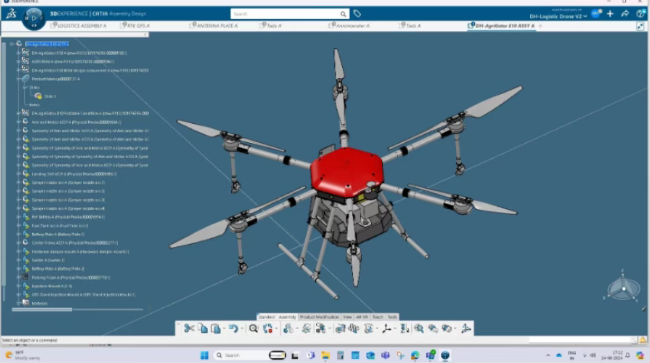The image size is (650, 363).
Task: Click the user profile avatar icon
Action: pyautogui.click(x=596, y=14)
